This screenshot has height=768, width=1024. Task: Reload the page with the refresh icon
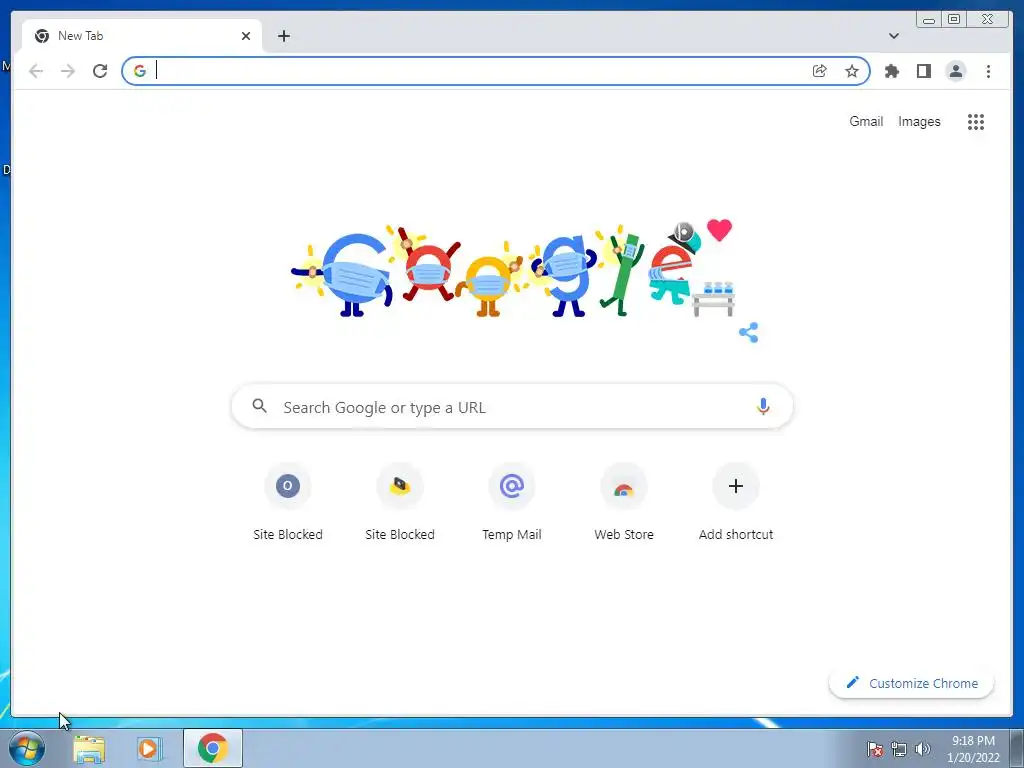click(100, 71)
